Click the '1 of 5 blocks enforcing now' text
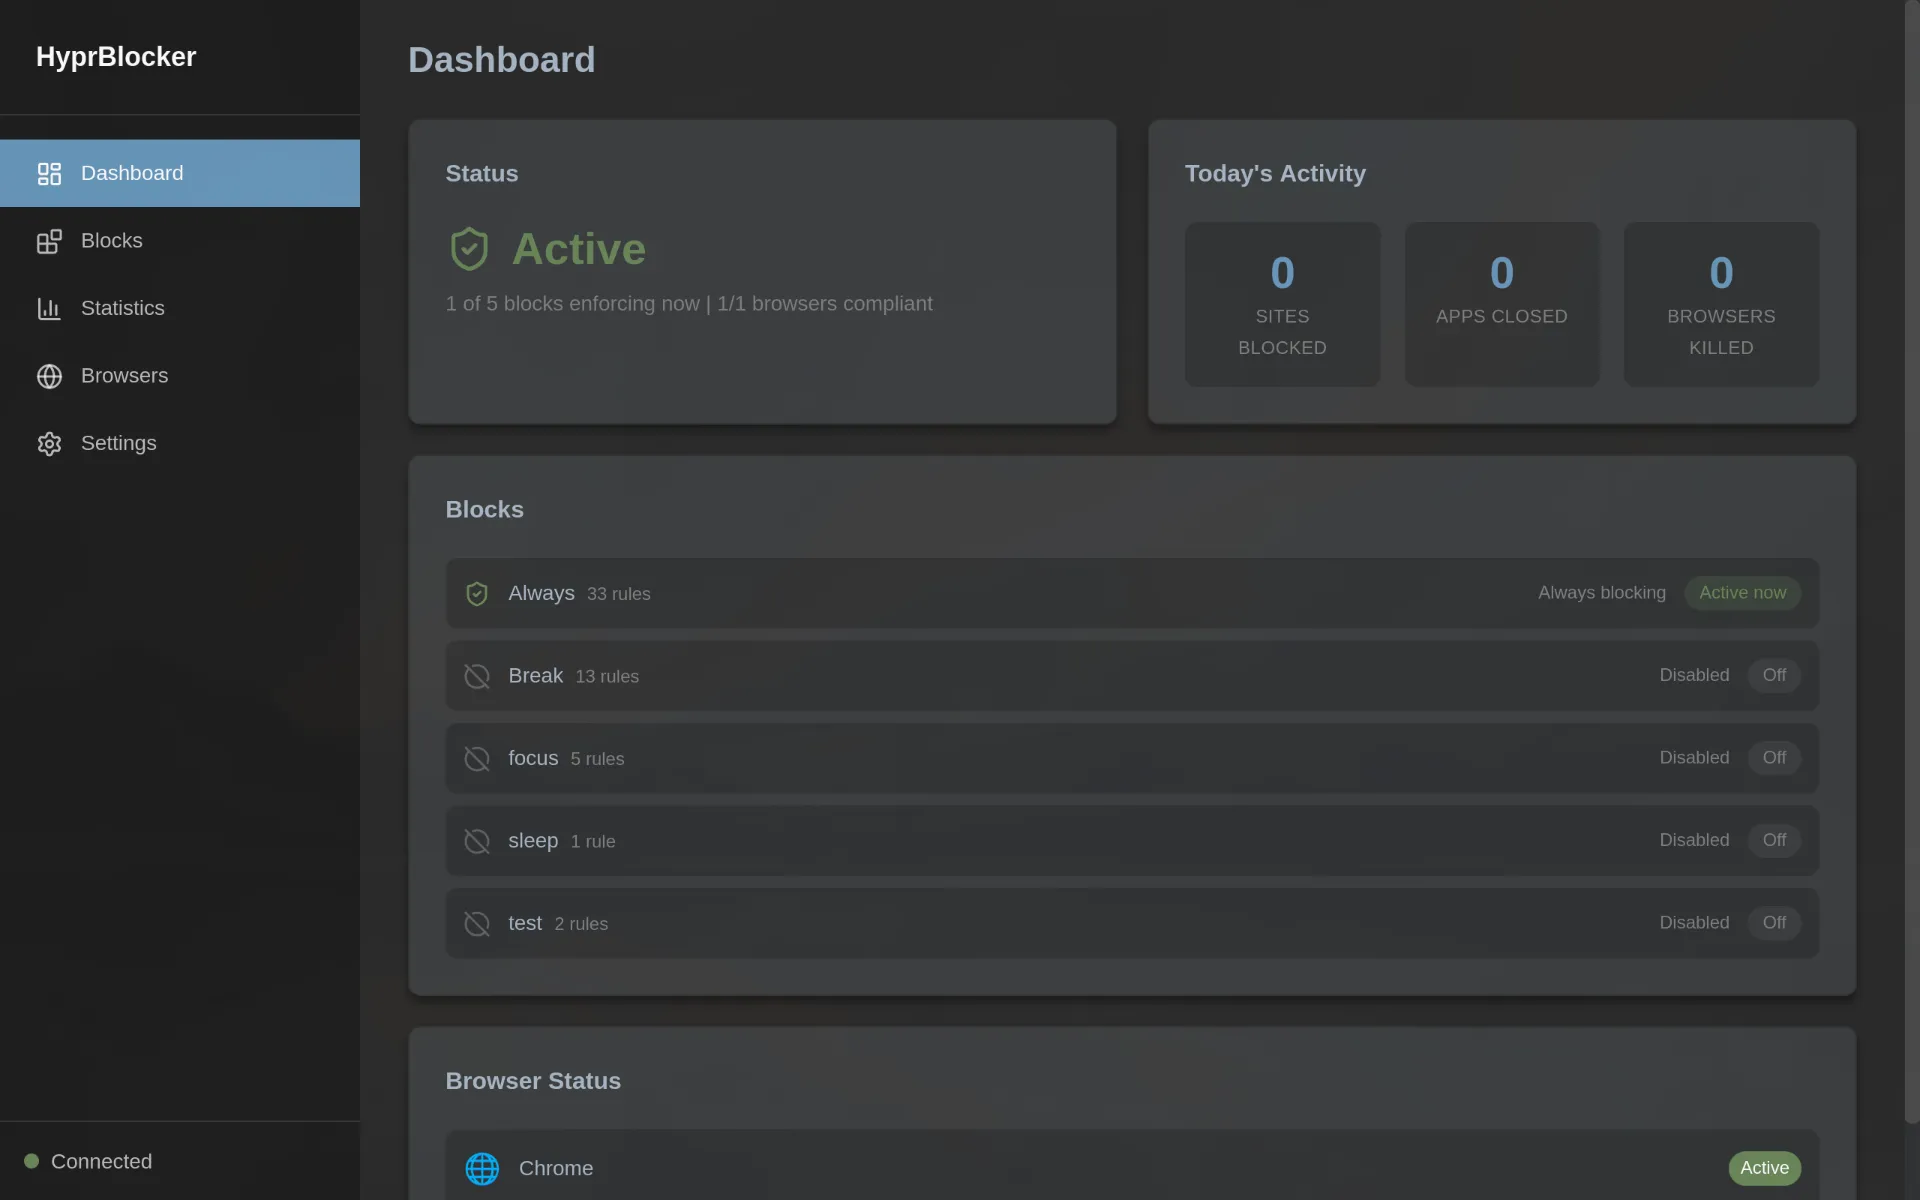The width and height of the screenshot is (1920, 1200). tap(573, 303)
